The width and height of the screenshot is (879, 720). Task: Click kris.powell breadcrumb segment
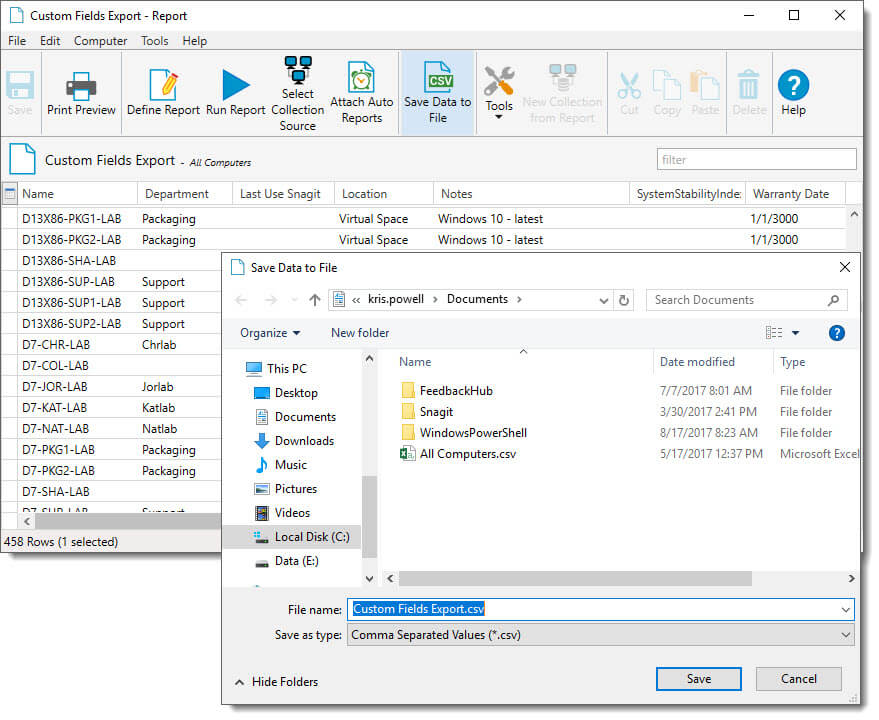coord(396,299)
